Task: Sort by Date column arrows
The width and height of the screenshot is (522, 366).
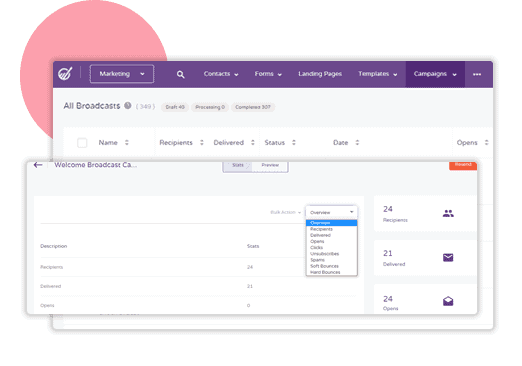Action: [357, 143]
